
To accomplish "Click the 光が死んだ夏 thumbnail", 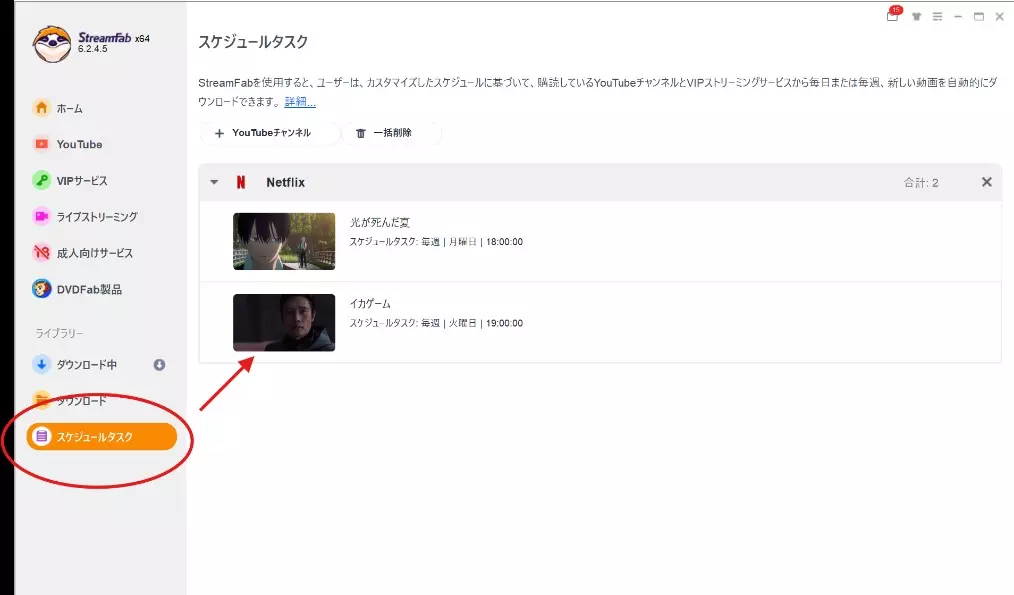I will click(x=284, y=241).
